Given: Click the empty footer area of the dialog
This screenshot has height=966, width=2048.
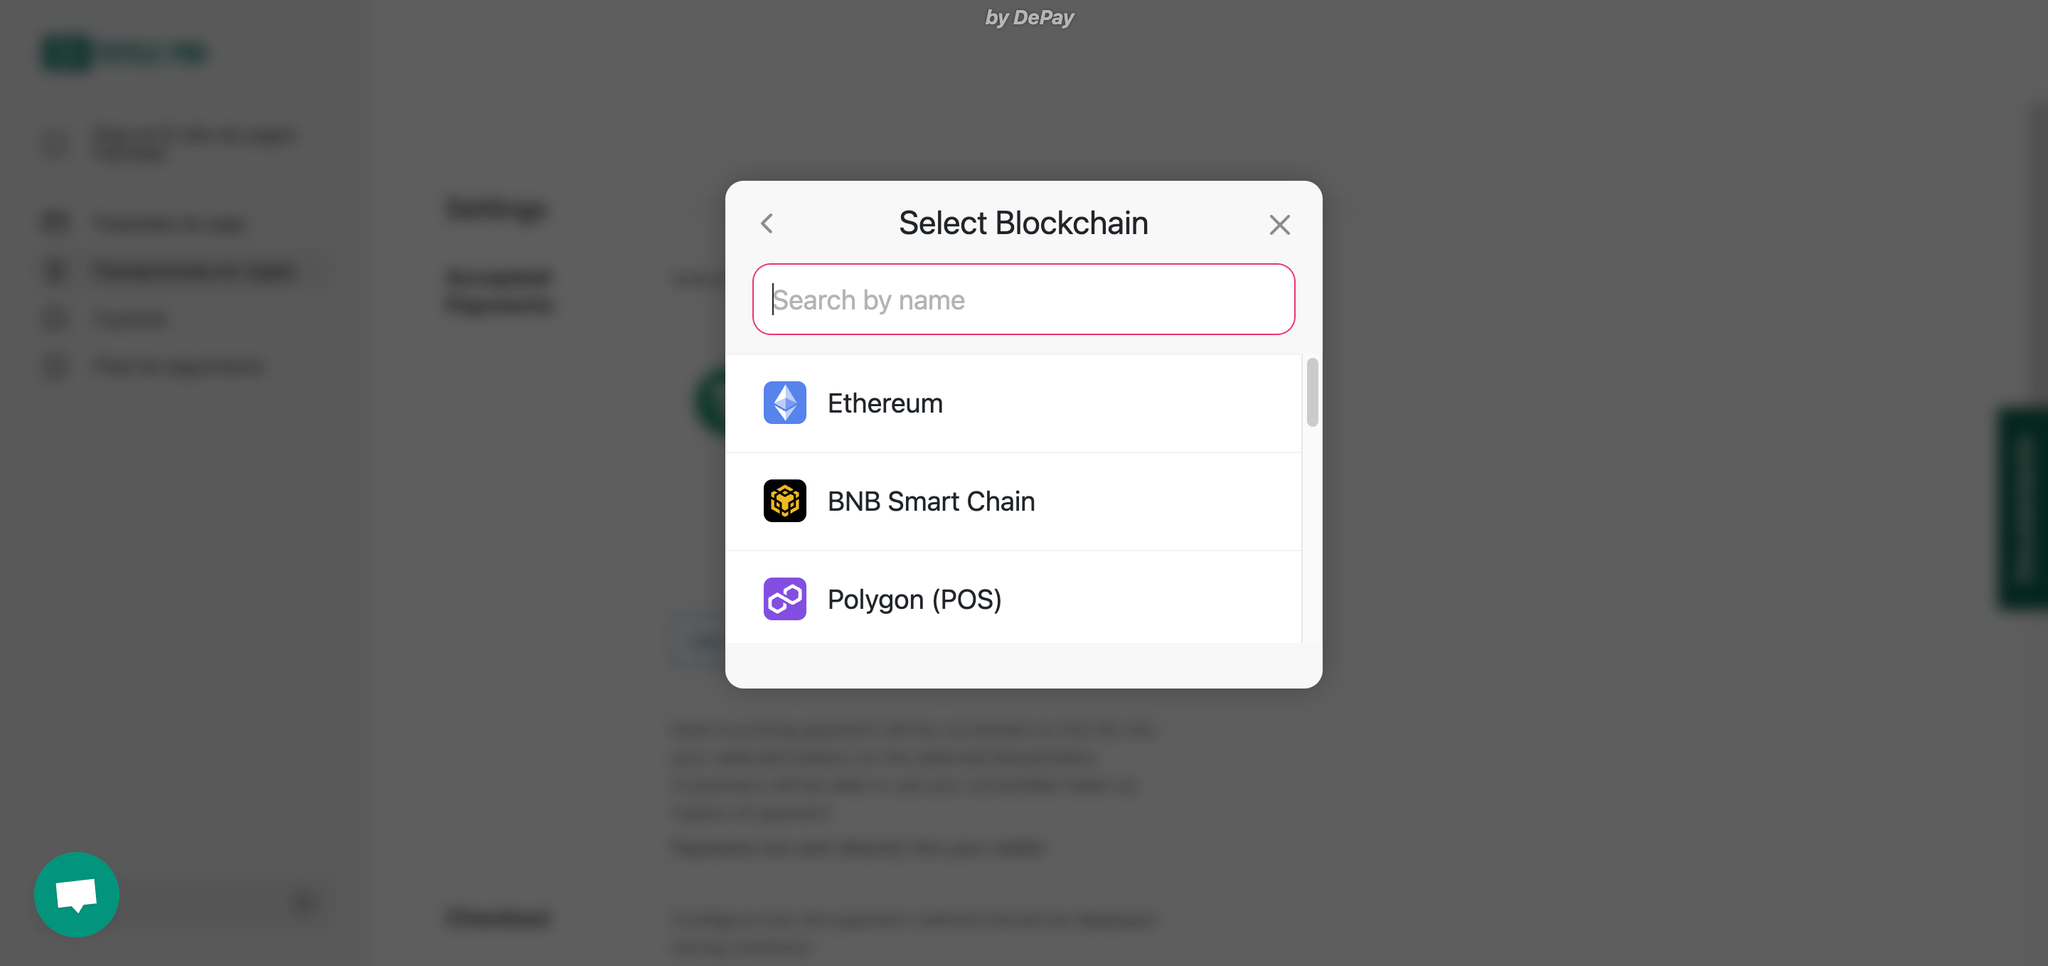Looking at the screenshot, I should pos(1023,665).
